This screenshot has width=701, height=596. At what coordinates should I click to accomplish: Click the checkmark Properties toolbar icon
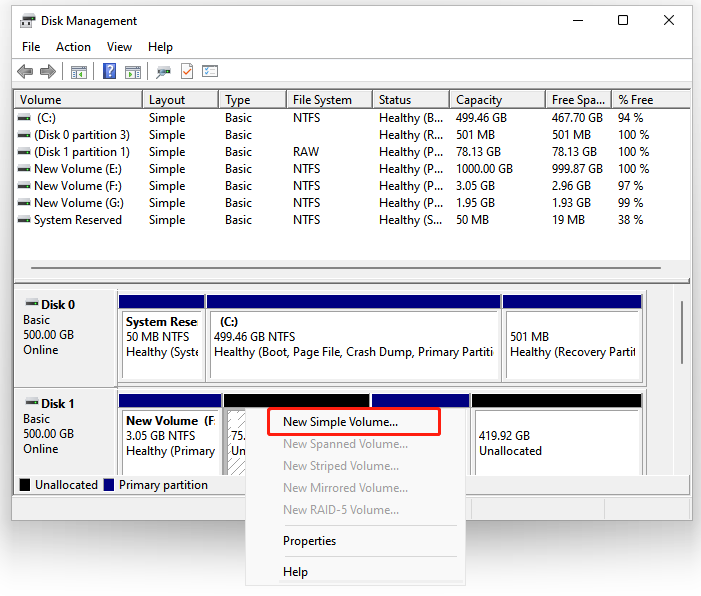186,72
